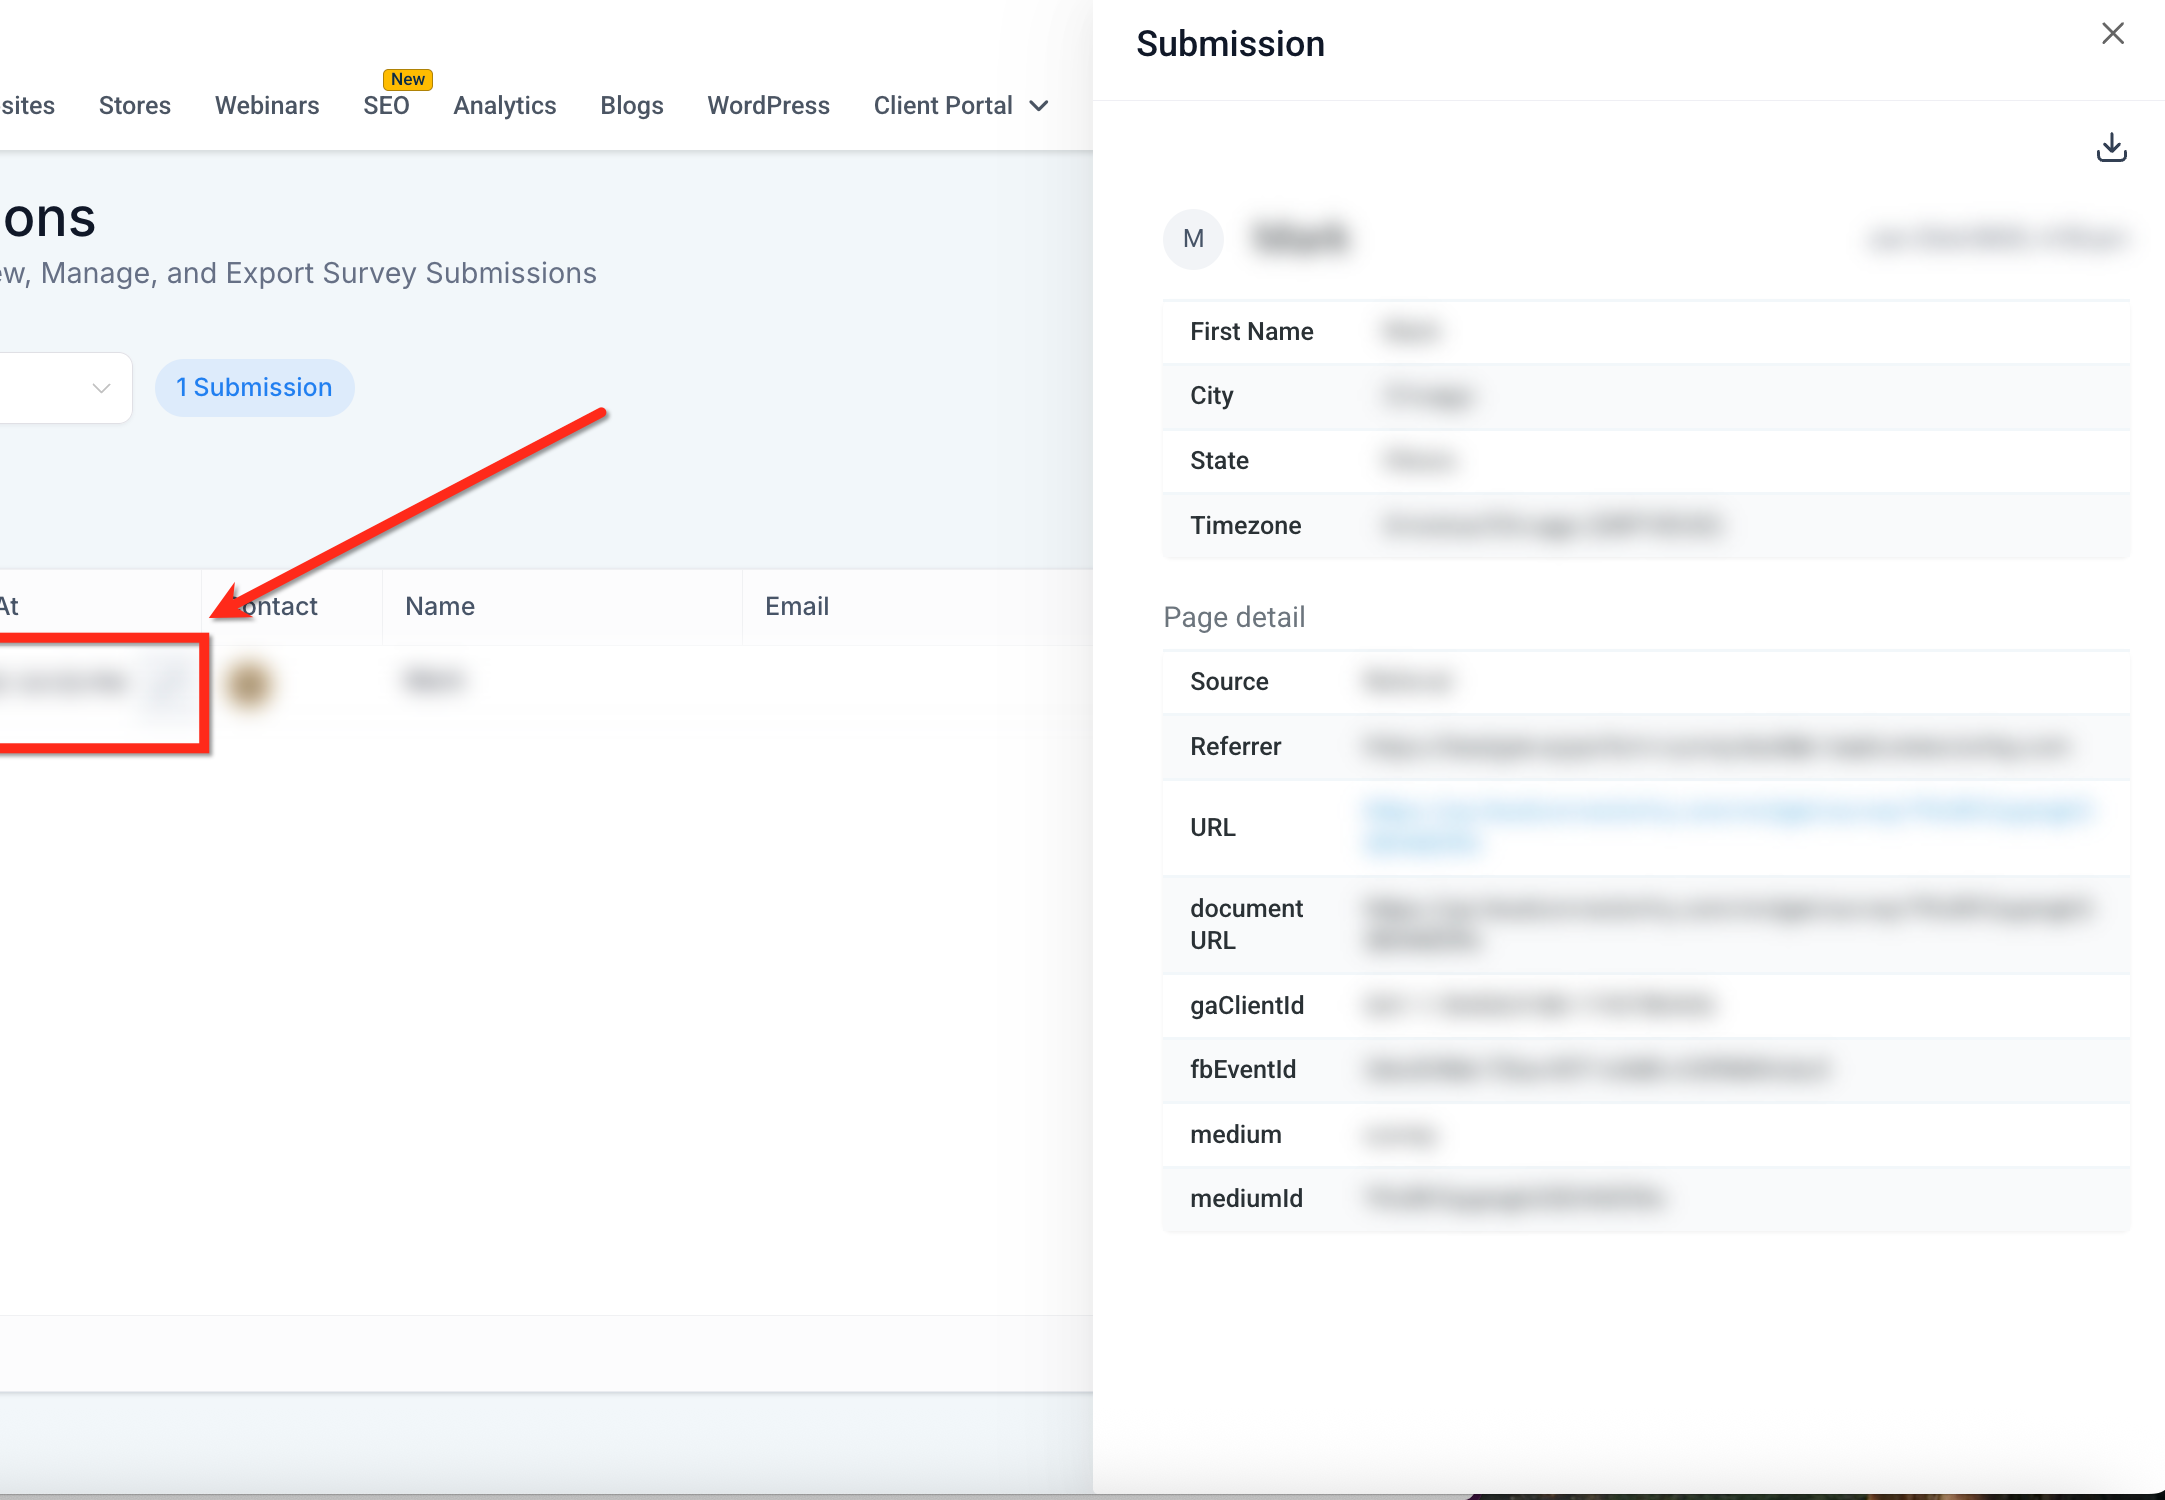
Task: Close the Submission side panel
Action: (2112, 34)
